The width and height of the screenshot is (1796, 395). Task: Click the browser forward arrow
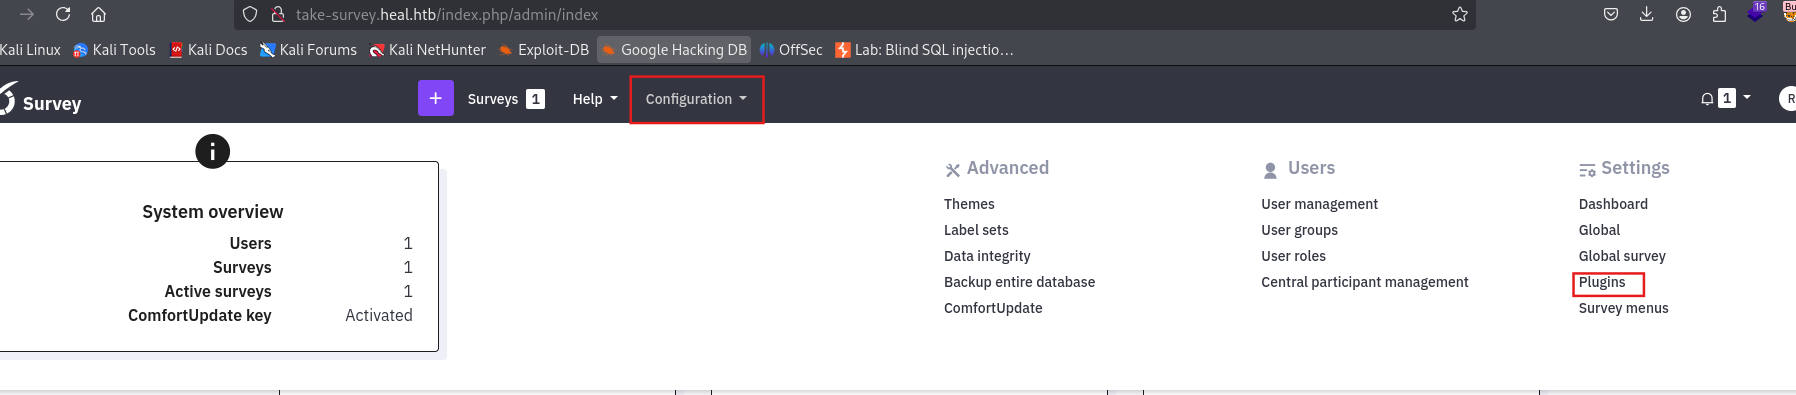[x=27, y=14]
